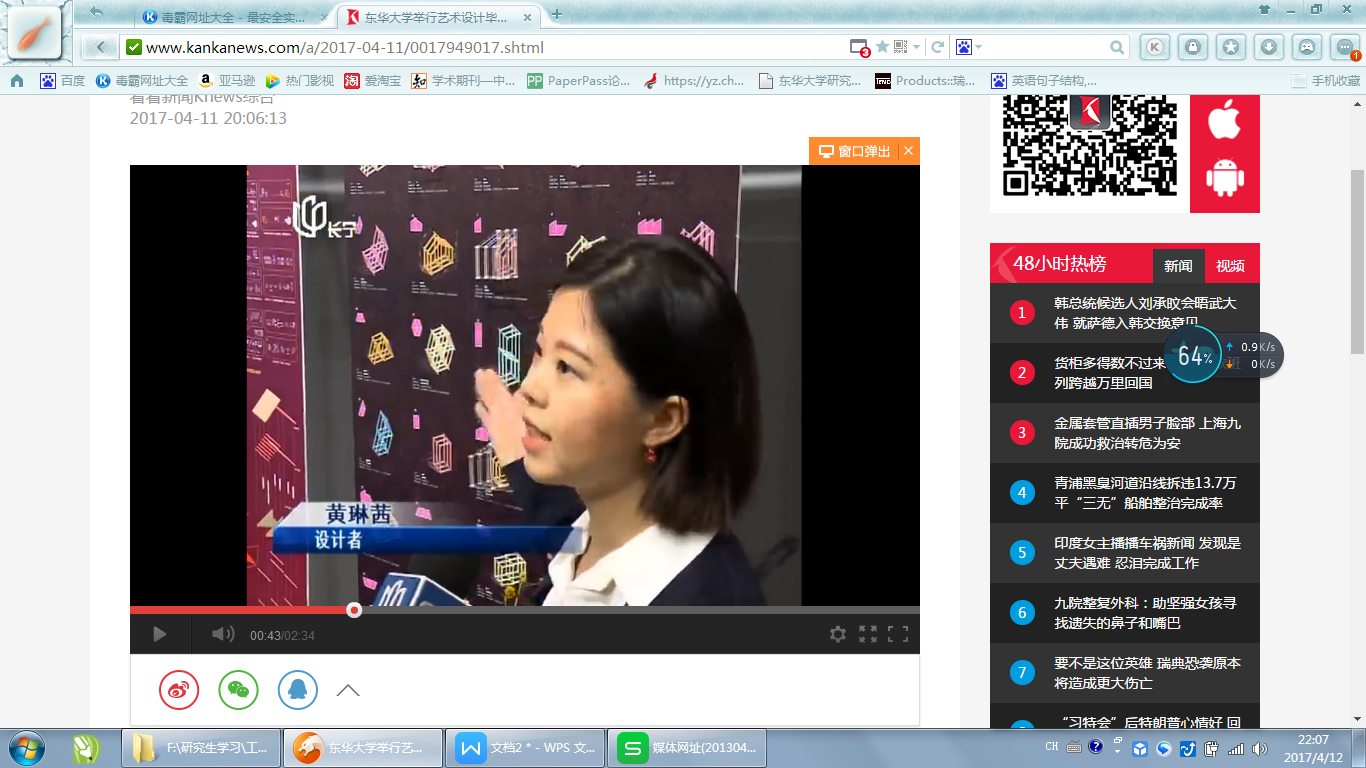Screen dimensions: 1366x768
Task: Switch to the 视频 tab in hot list
Action: coord(1230,266)
